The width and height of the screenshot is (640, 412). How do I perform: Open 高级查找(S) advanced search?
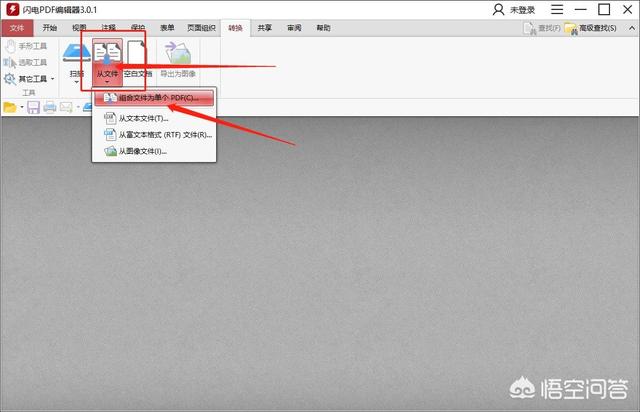tap(590, 28)
